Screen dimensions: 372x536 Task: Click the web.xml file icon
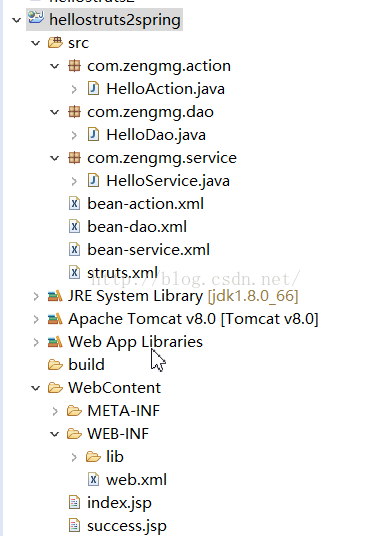click(93, 479)
